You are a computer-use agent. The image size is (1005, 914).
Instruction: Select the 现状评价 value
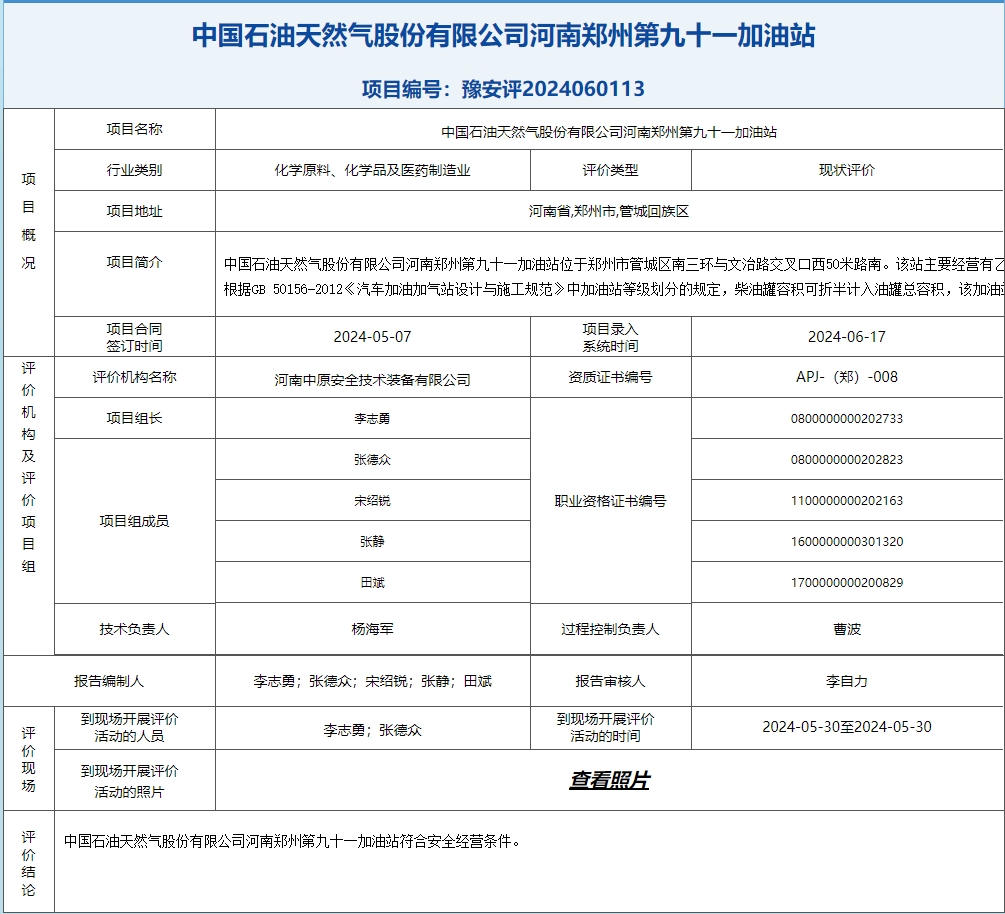pos(847,170)
